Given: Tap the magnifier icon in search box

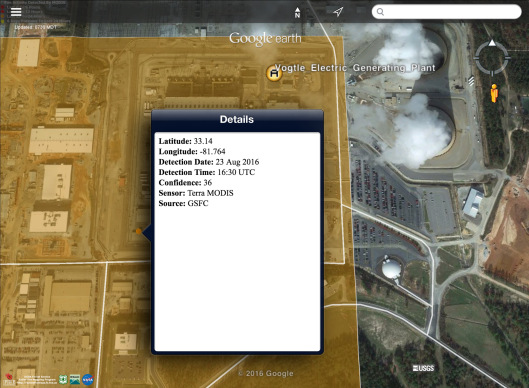Looking at the screenshot, I should 380,12.
